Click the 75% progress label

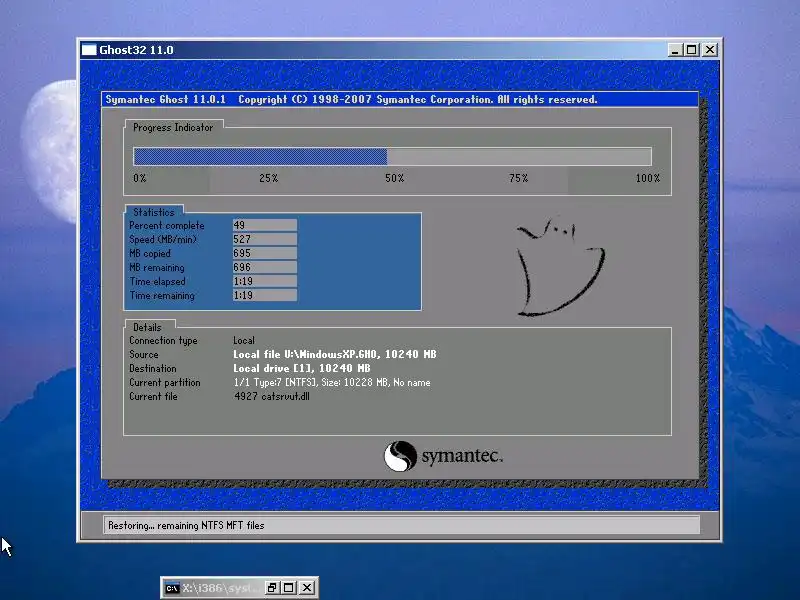[x=518, y=178]
